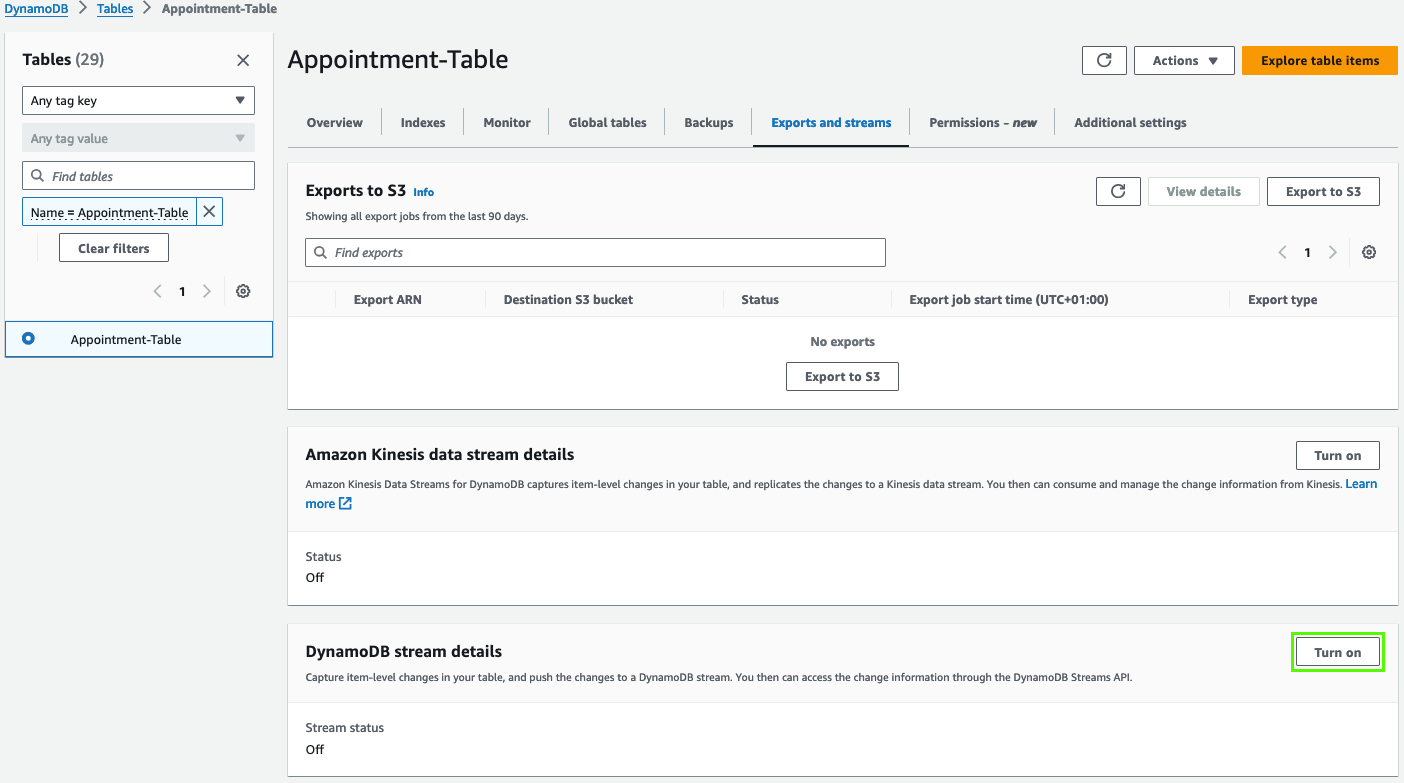Refresh the Exports to S3 list

click(1118, 191)
